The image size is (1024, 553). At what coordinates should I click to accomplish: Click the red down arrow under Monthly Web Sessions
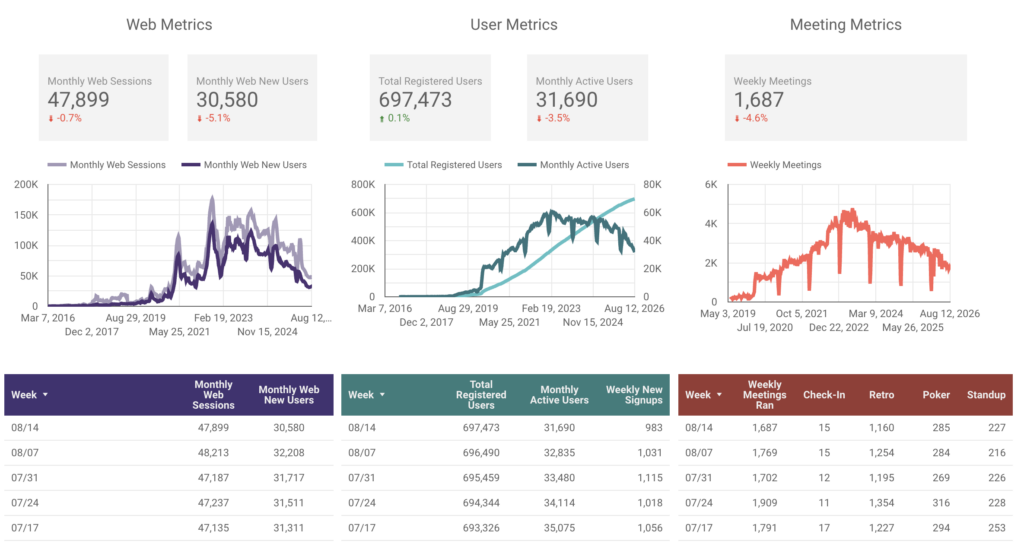pyautogui.click(x=51, y=119)
